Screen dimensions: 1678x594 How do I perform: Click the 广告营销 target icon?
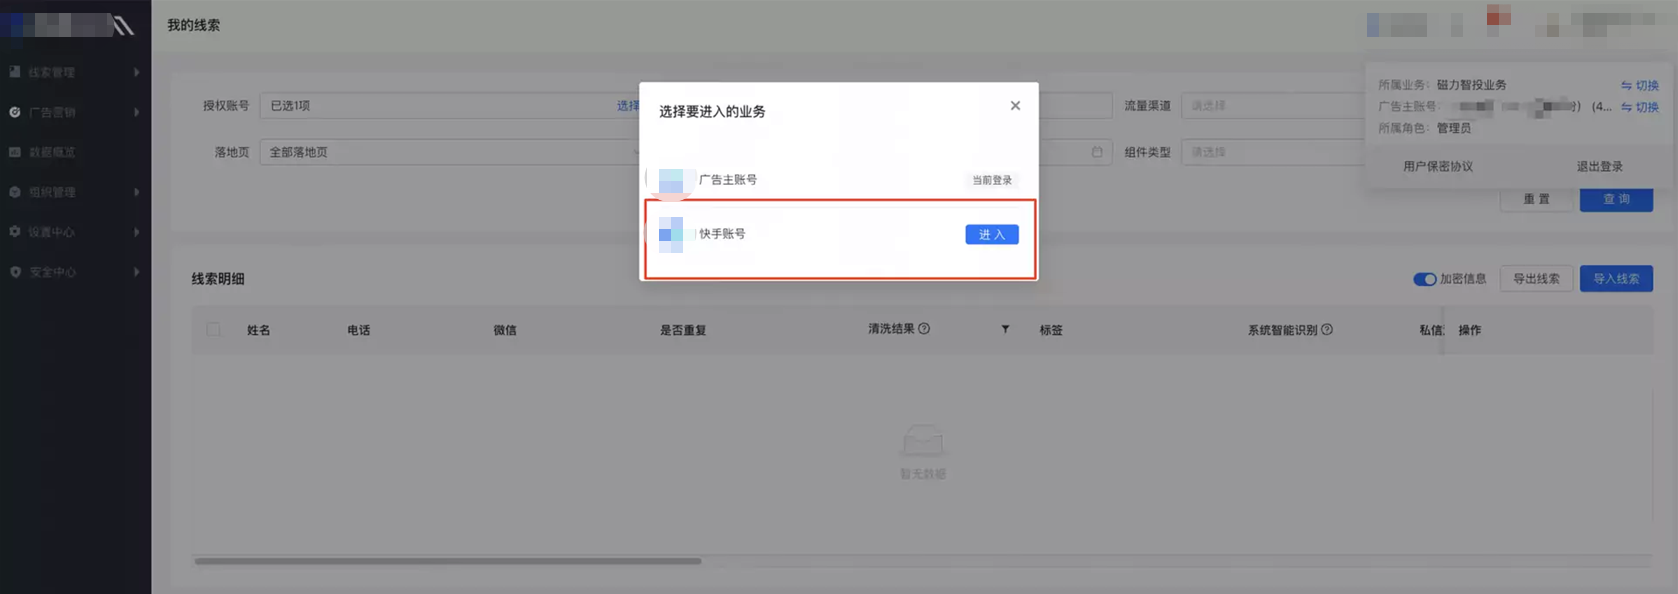(15, 112)
